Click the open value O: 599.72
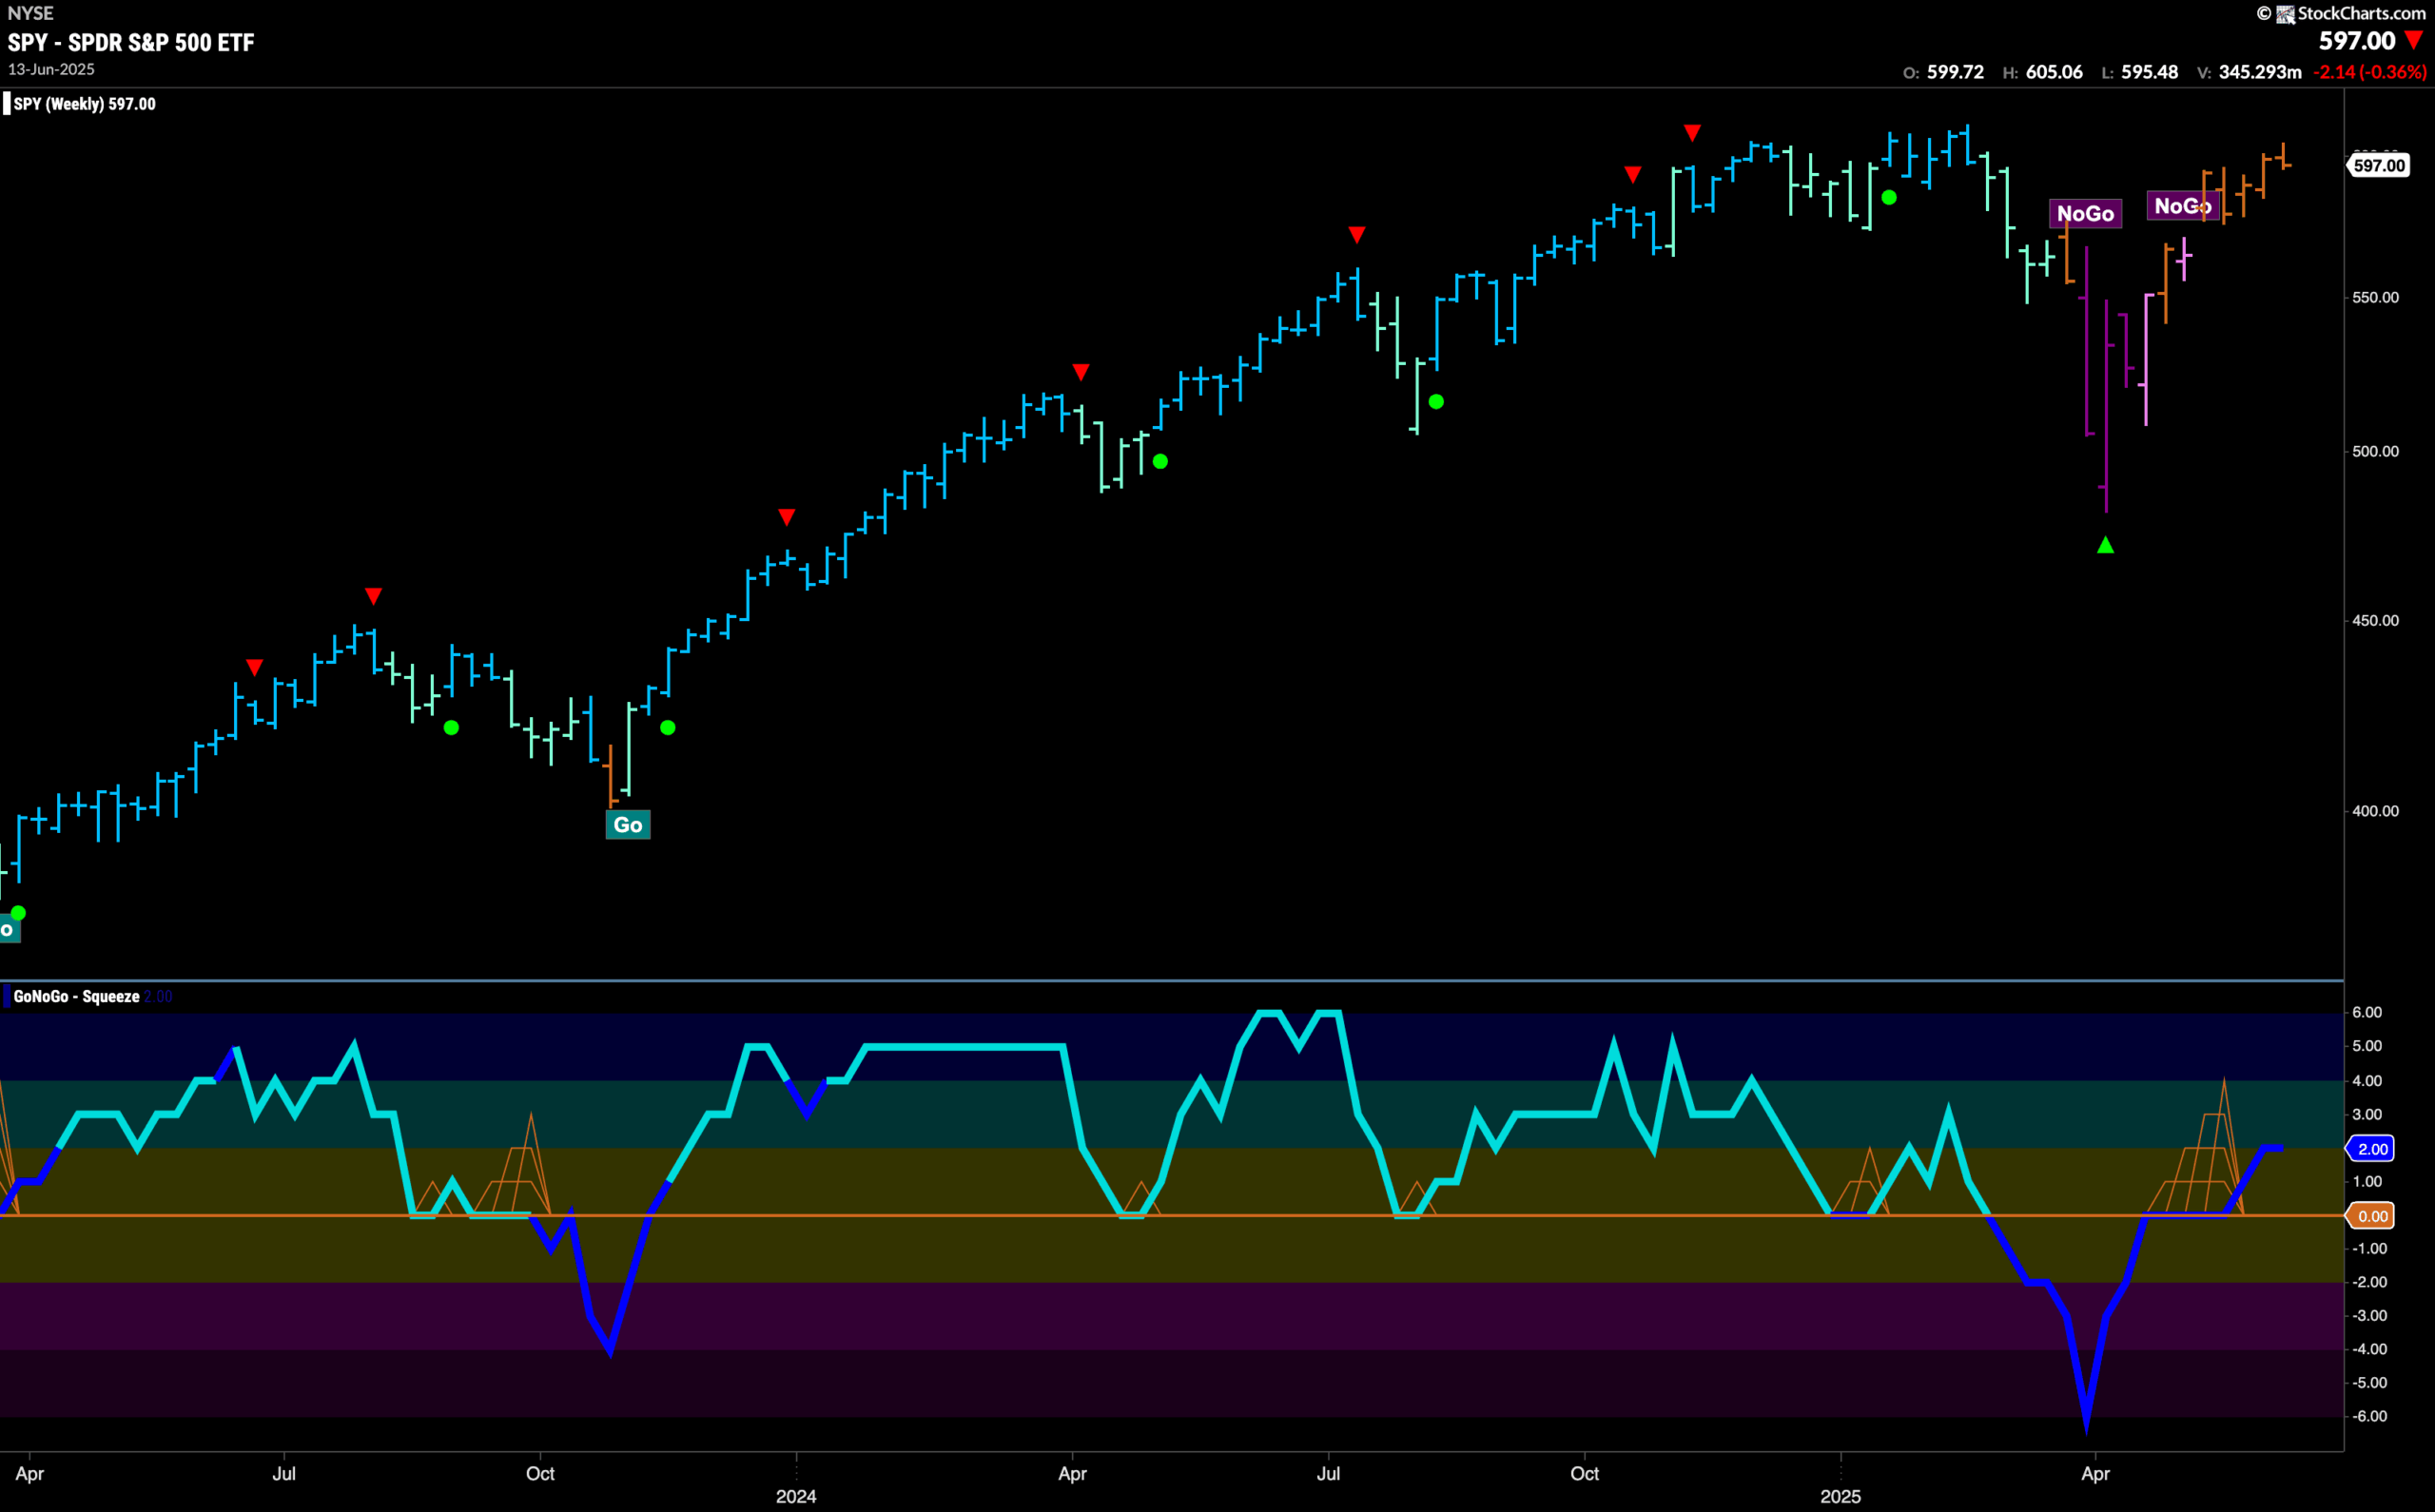The image size is (2435, 1512). click(x=1943, y=72)
